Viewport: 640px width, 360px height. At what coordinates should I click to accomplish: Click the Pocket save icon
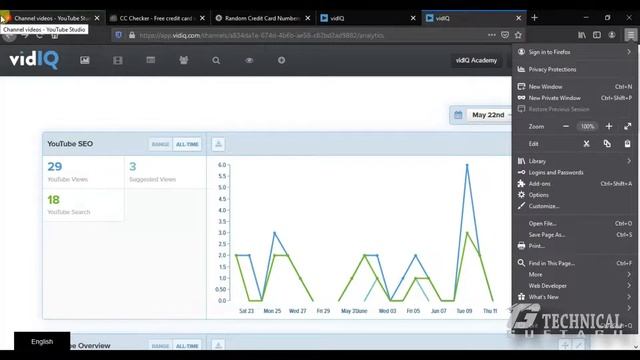[x=505, y=35]
